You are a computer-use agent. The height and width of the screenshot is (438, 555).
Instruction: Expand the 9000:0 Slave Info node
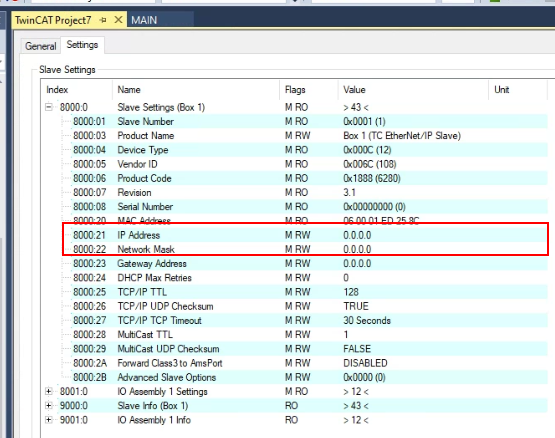click(x=49, y=405)
